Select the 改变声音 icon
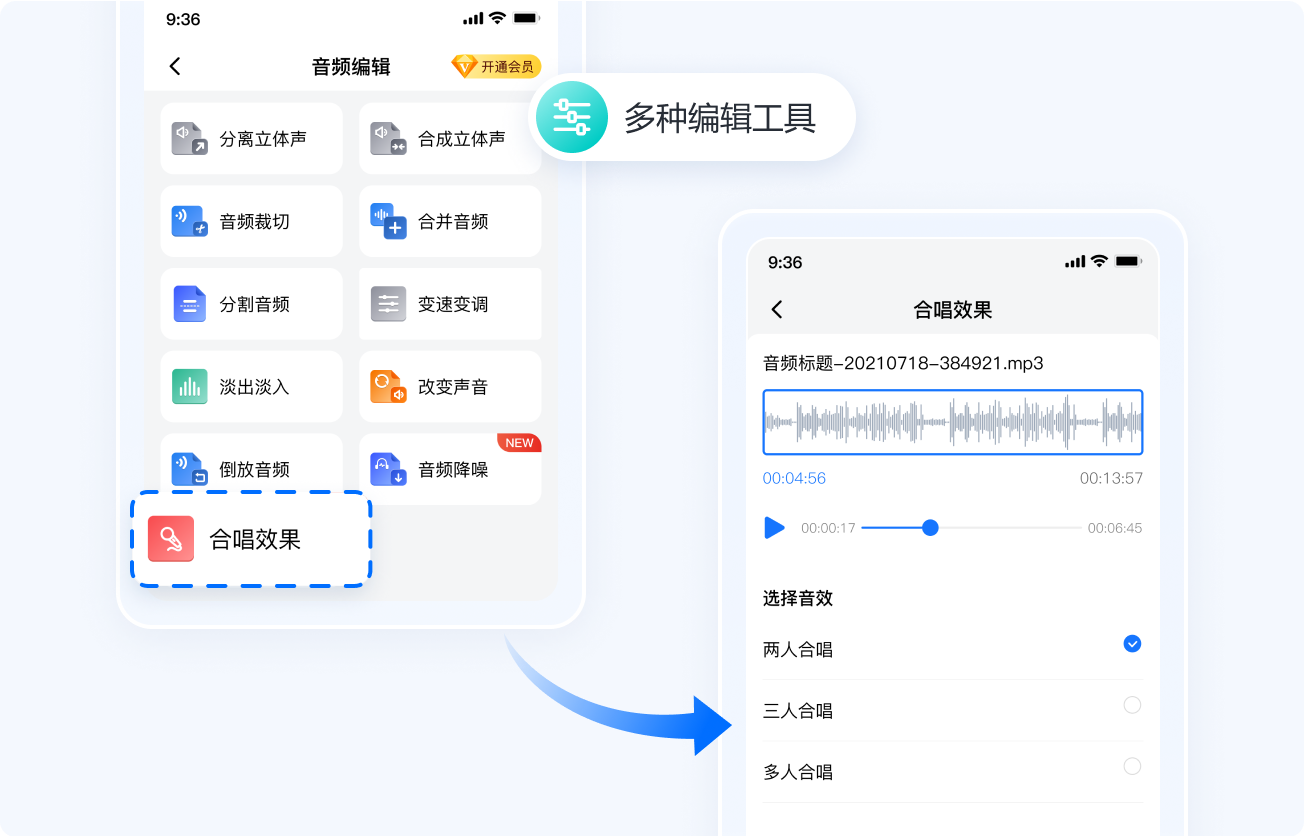1304x836 pixels. pyautogui.click(x=388, y=386)
